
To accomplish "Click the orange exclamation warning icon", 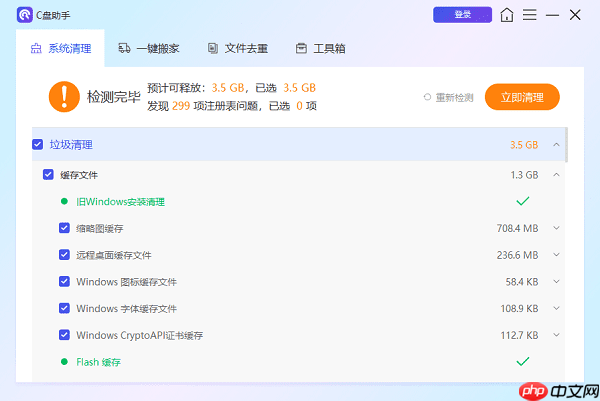I will 63,96.
